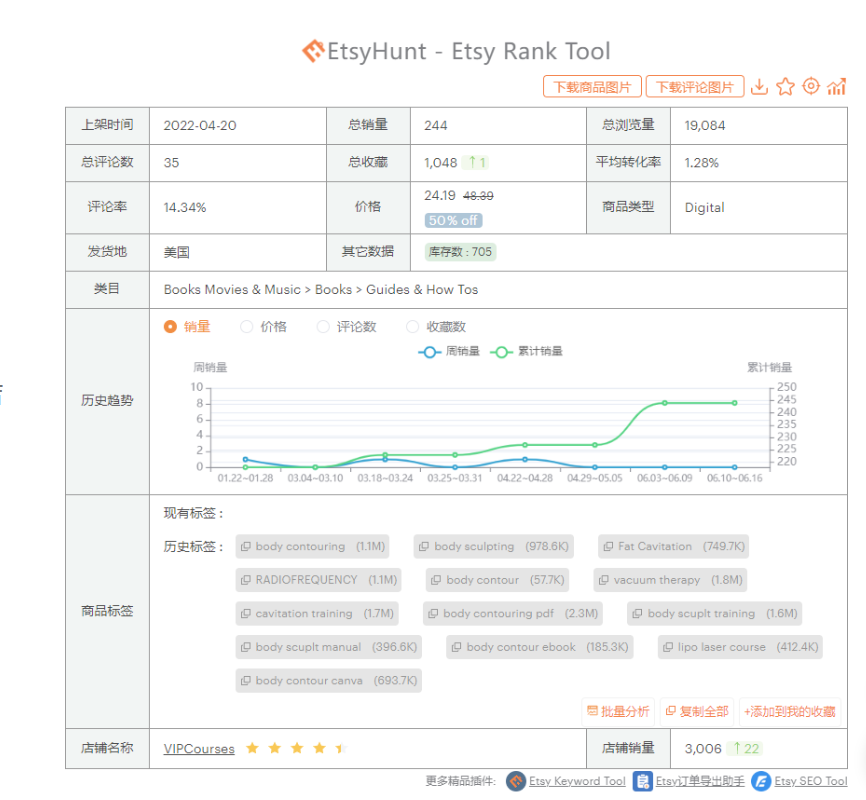Copy the 'body contouring' tag icon
This screenshot has height=800, width=866.
coord(246,546)
